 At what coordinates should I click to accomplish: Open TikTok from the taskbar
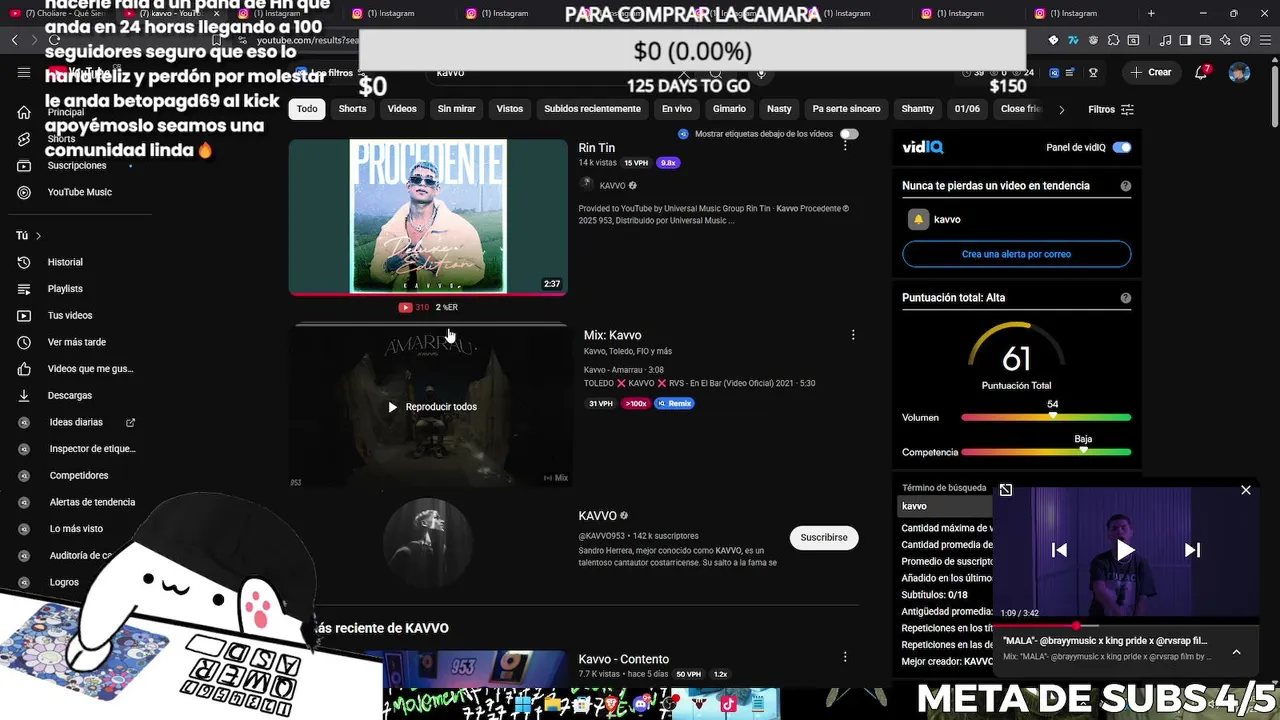[728, 704]
